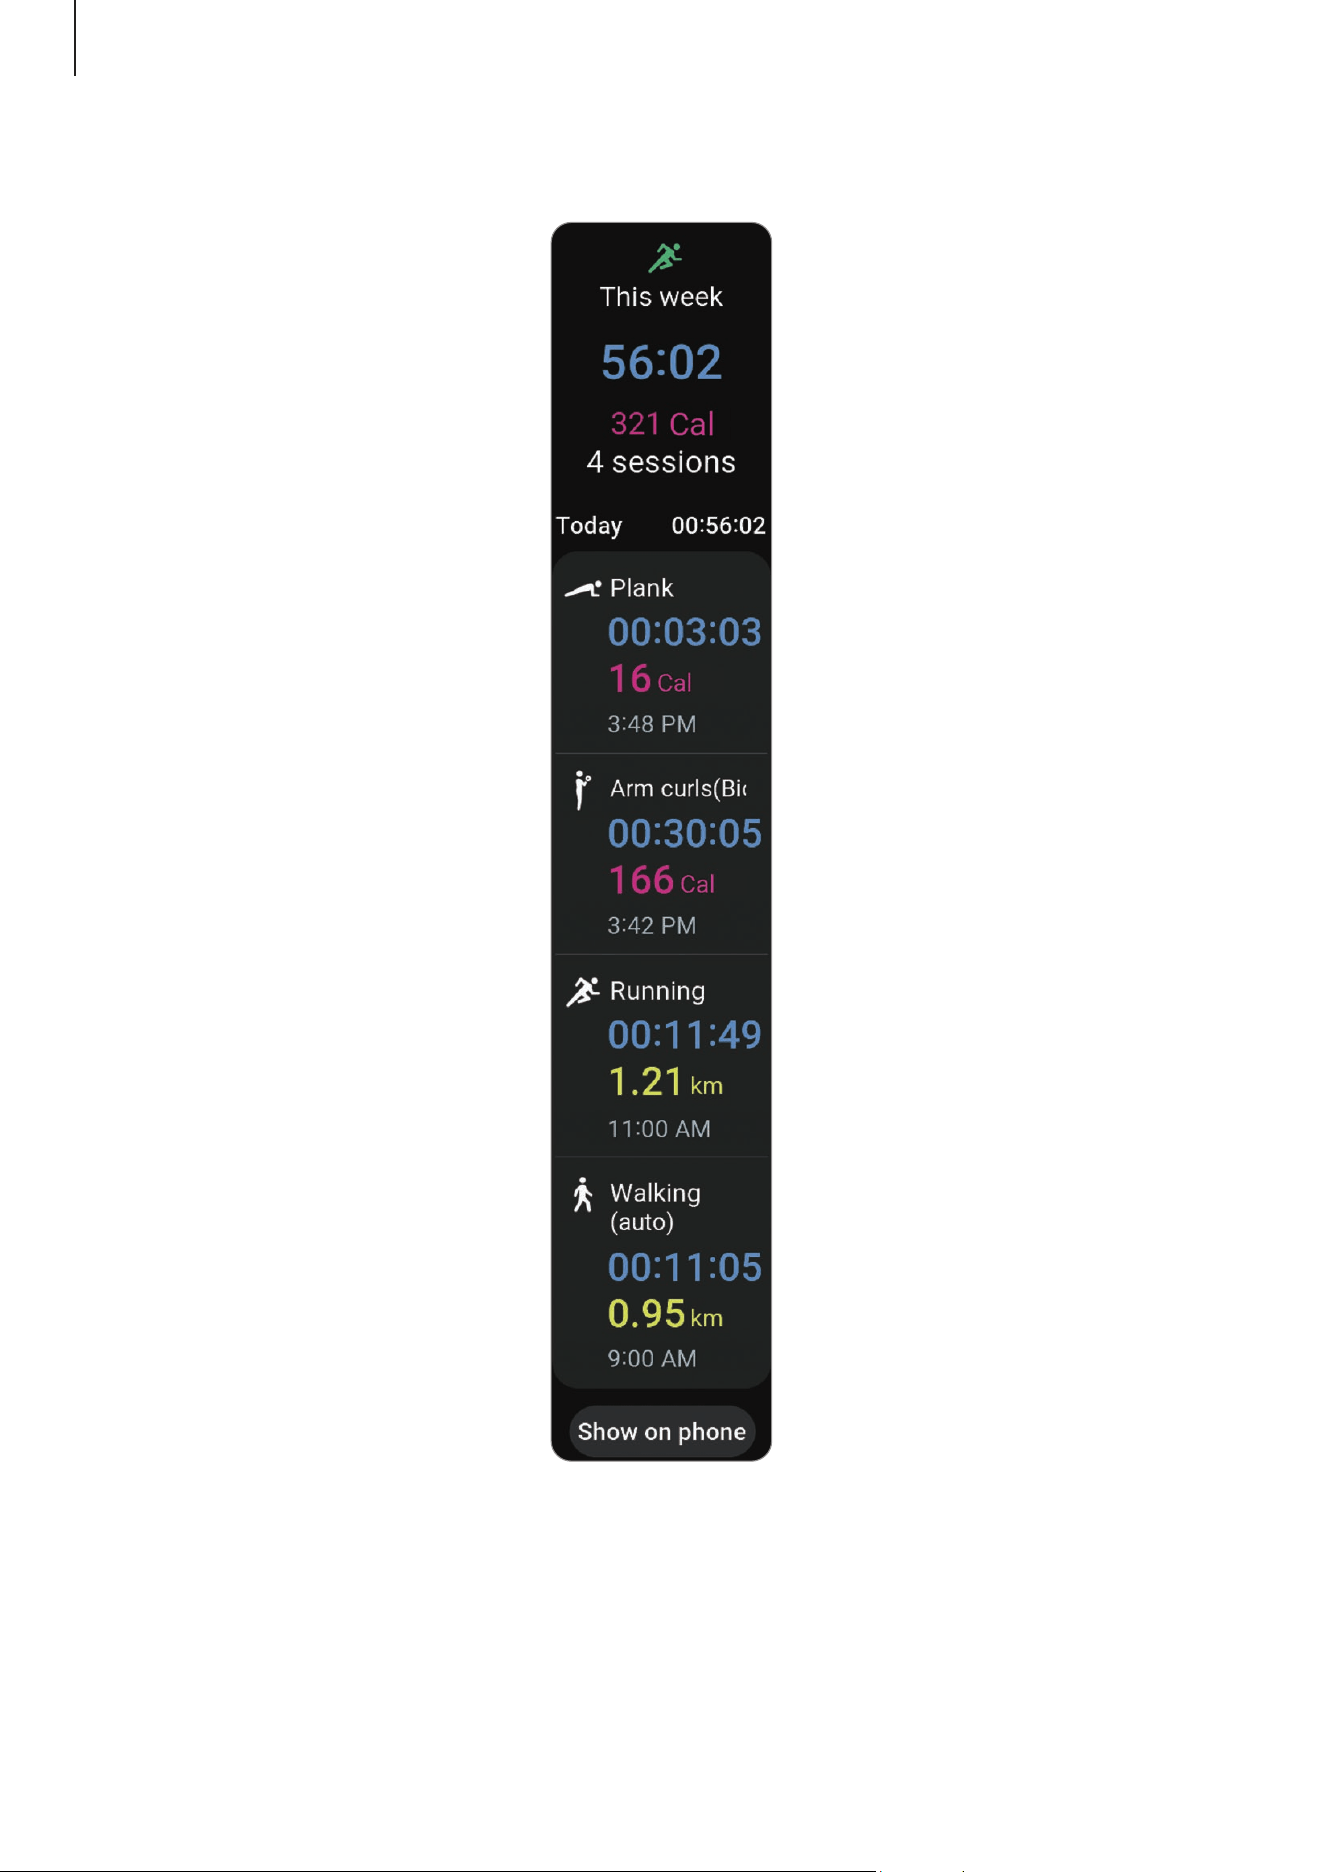The image size is (1324, 1872).
Task: Select the 321 Cal weekly summary
Action: click(x=662, y=424)
